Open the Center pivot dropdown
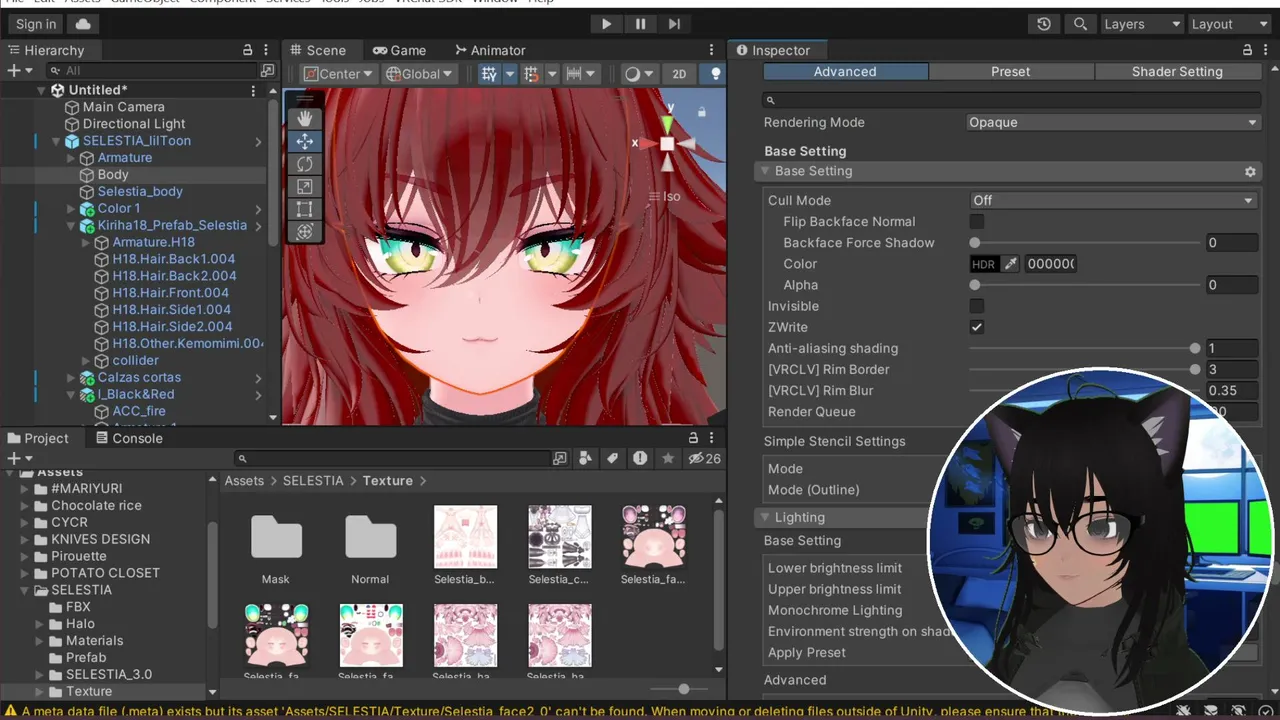 [338, 74]
